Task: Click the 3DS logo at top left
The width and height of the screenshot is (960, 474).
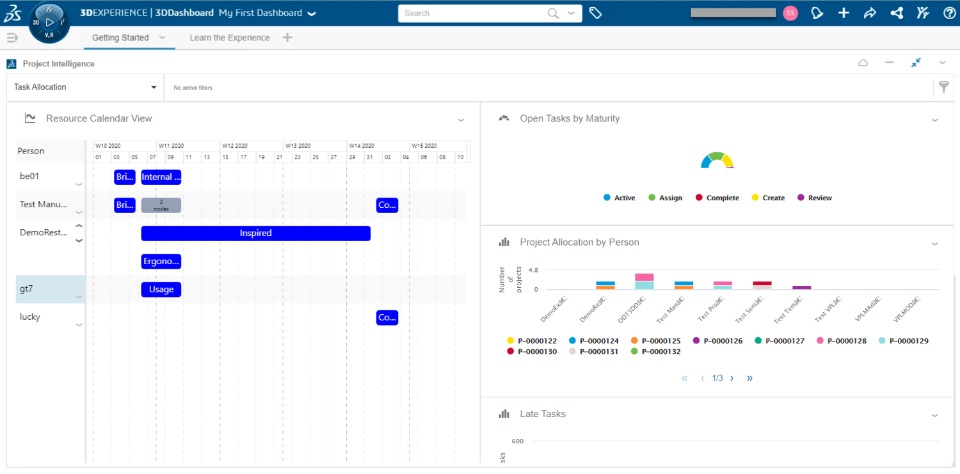Action: (x=13, y=13)
